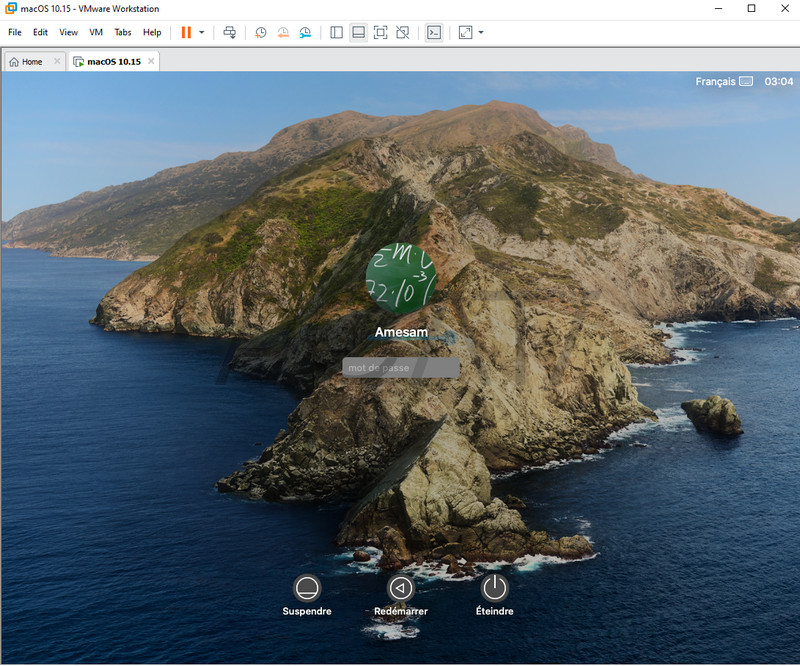Close the macOS 10.15 tab

pyautogui.click(x=151, y=61)
